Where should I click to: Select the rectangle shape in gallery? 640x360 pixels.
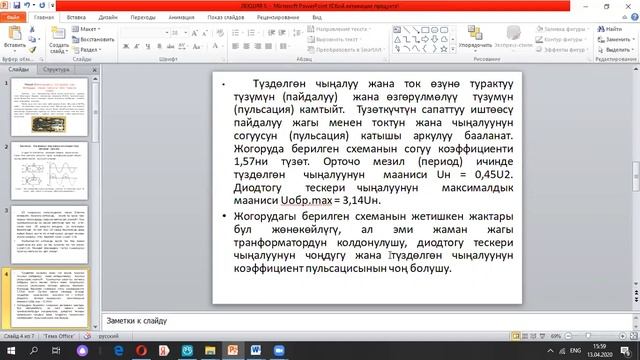425,30
